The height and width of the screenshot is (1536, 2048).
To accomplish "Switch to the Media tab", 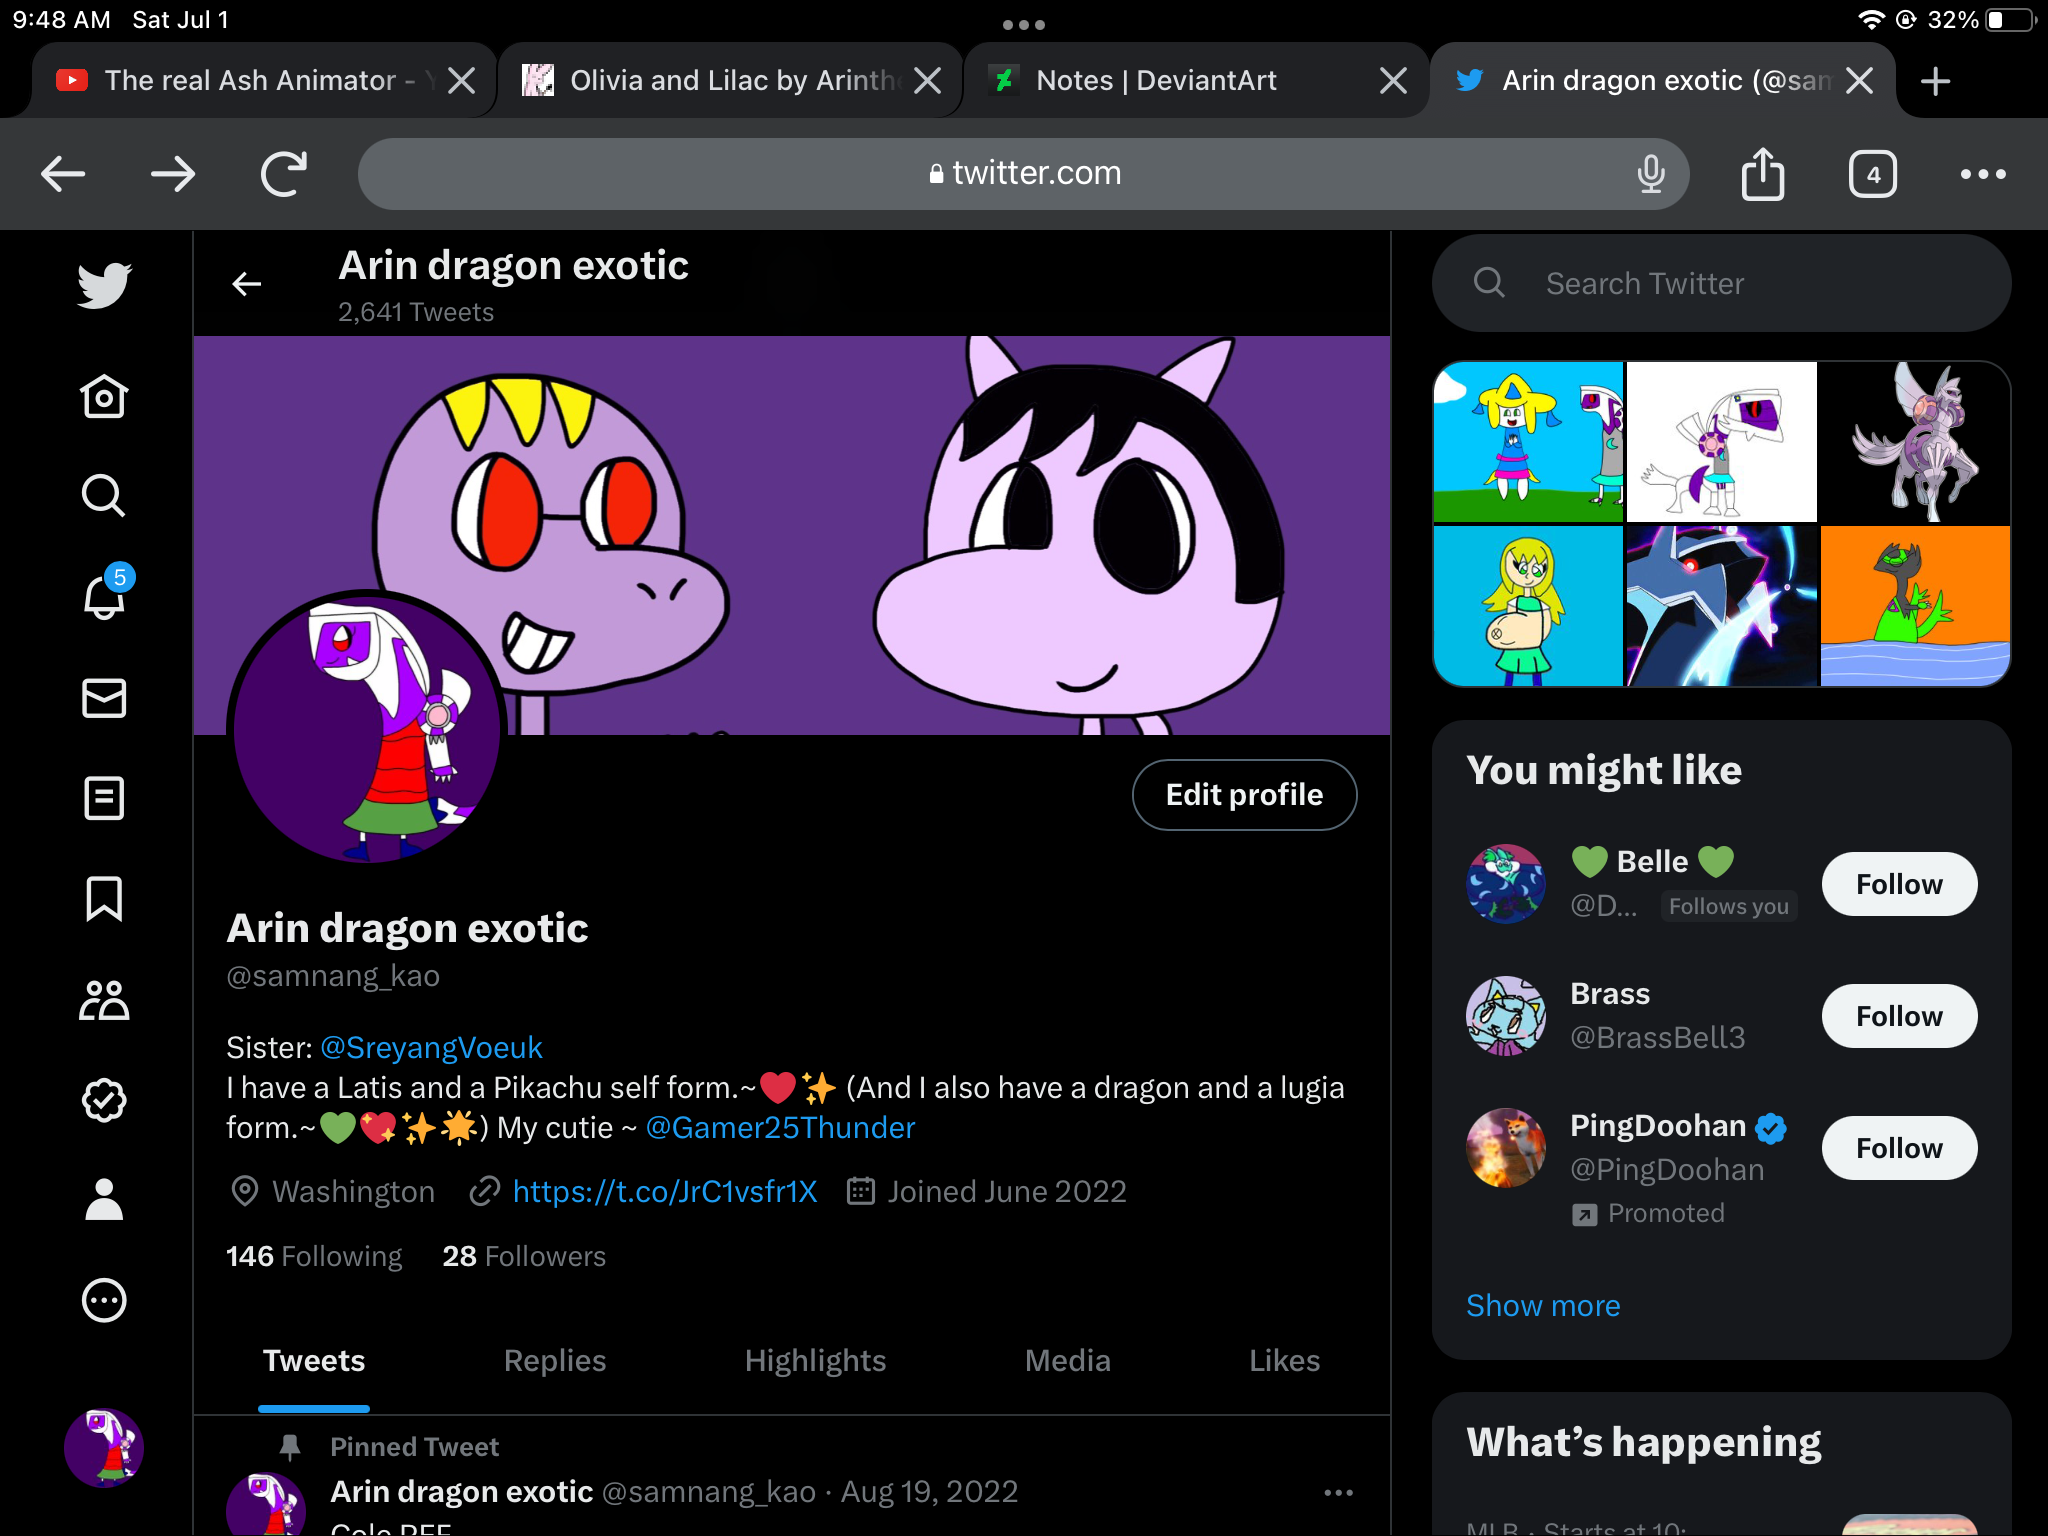I will point(1067,1360).
